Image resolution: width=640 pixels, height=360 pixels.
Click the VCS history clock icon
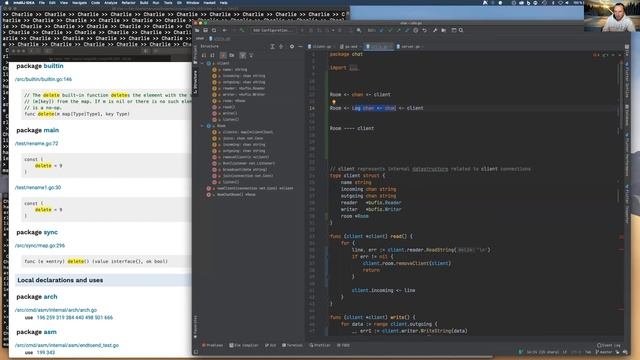pyautogui.click(x=416, y=30)
